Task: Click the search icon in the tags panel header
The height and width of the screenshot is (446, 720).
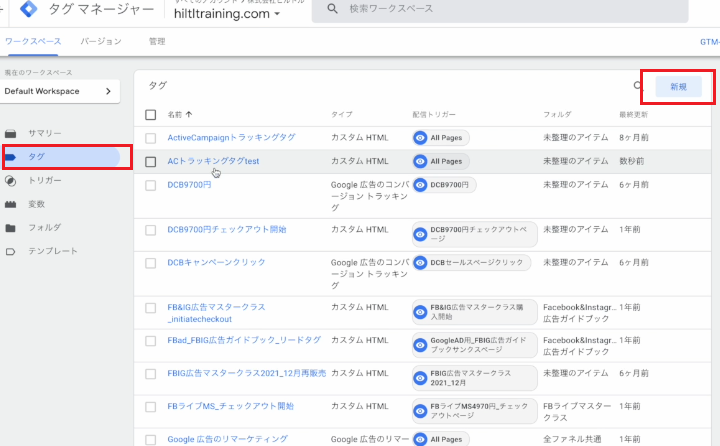Action: pos(638,85)
